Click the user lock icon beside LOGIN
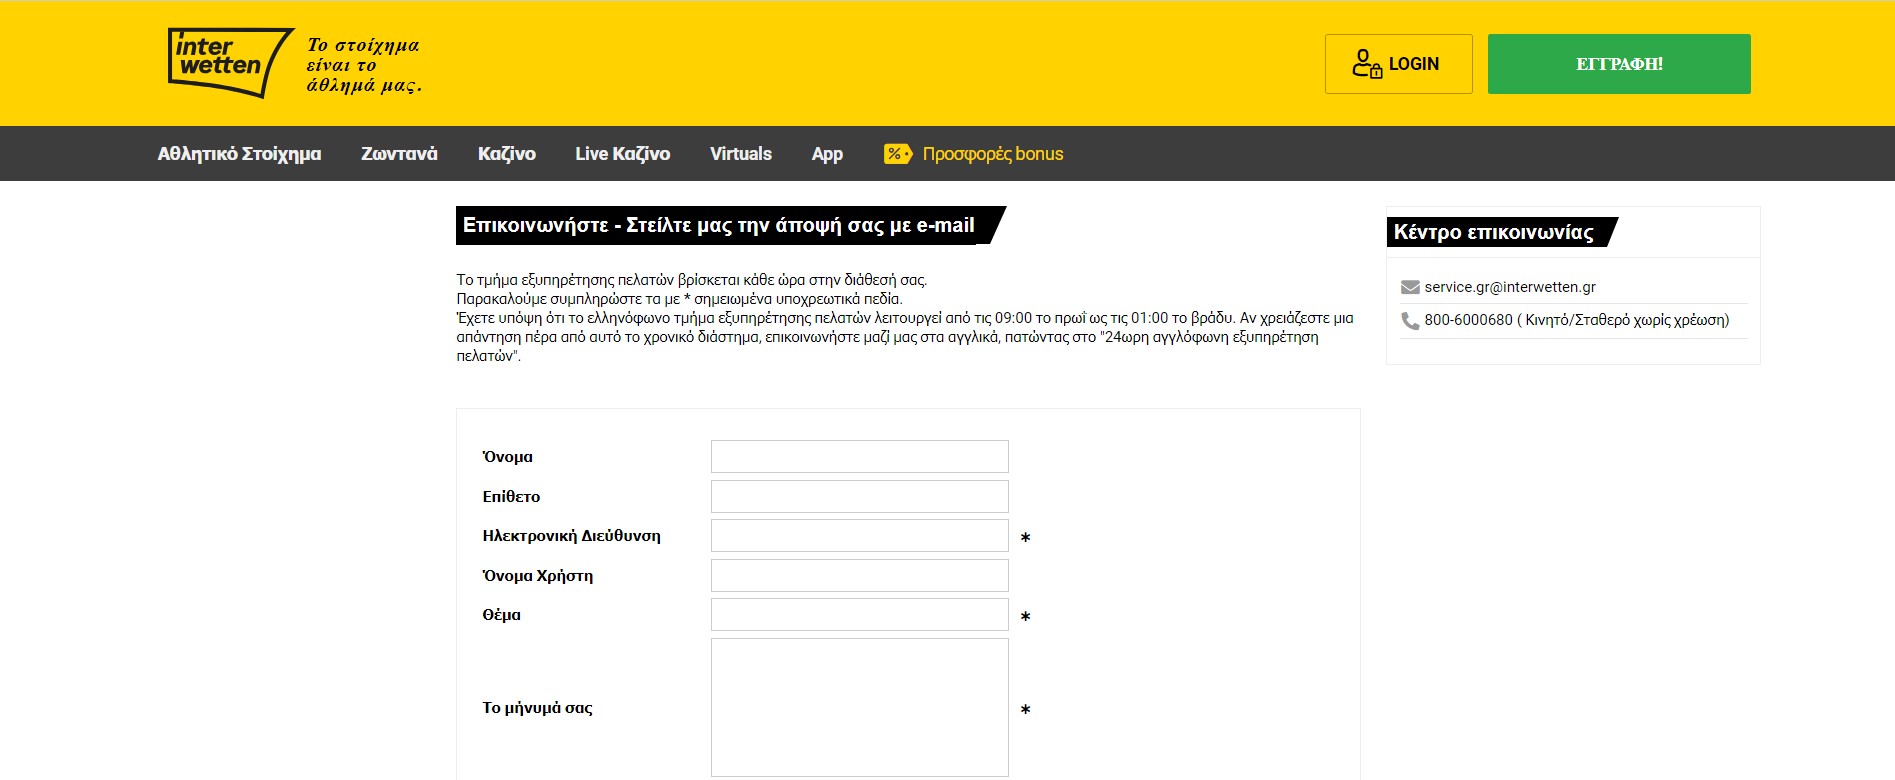 tap(1366, 64)
